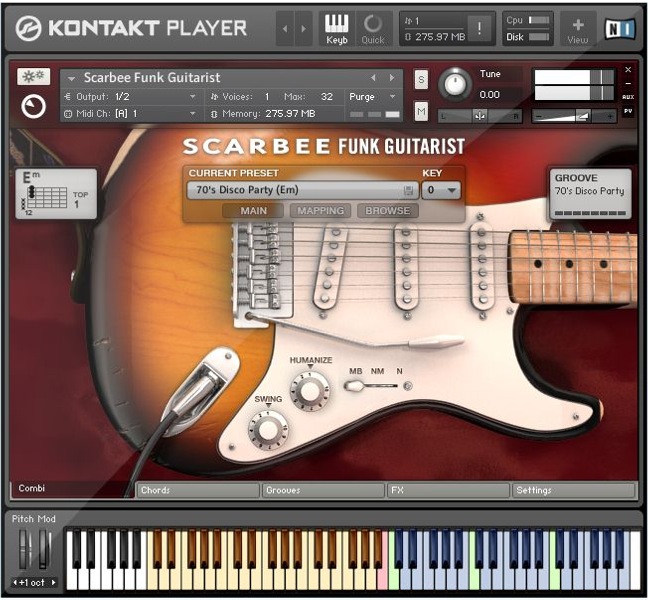Click the pan slider center handle

coord(480,117)
